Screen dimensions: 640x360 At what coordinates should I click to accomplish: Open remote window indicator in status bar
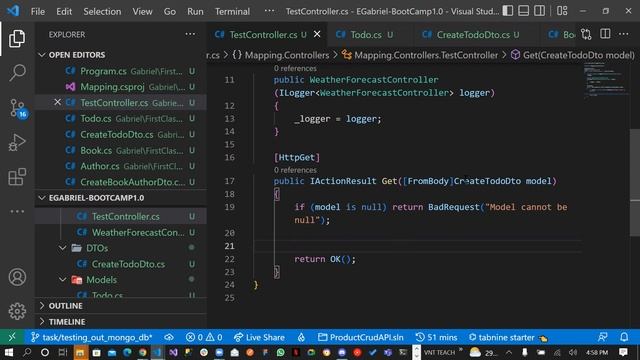12,337
